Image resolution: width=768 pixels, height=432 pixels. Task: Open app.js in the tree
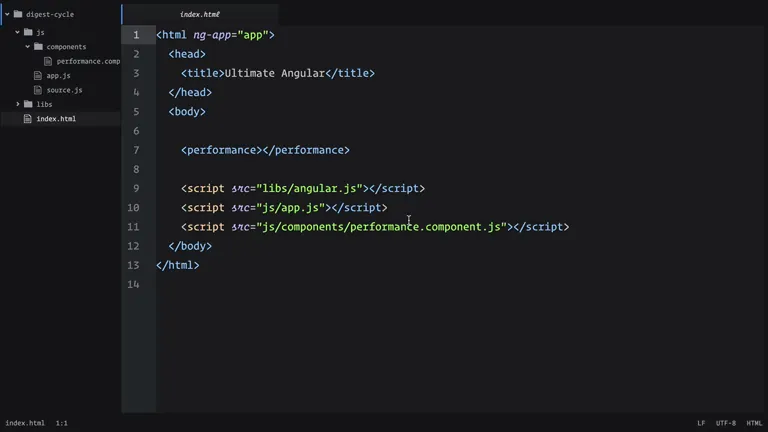point(58,75)
